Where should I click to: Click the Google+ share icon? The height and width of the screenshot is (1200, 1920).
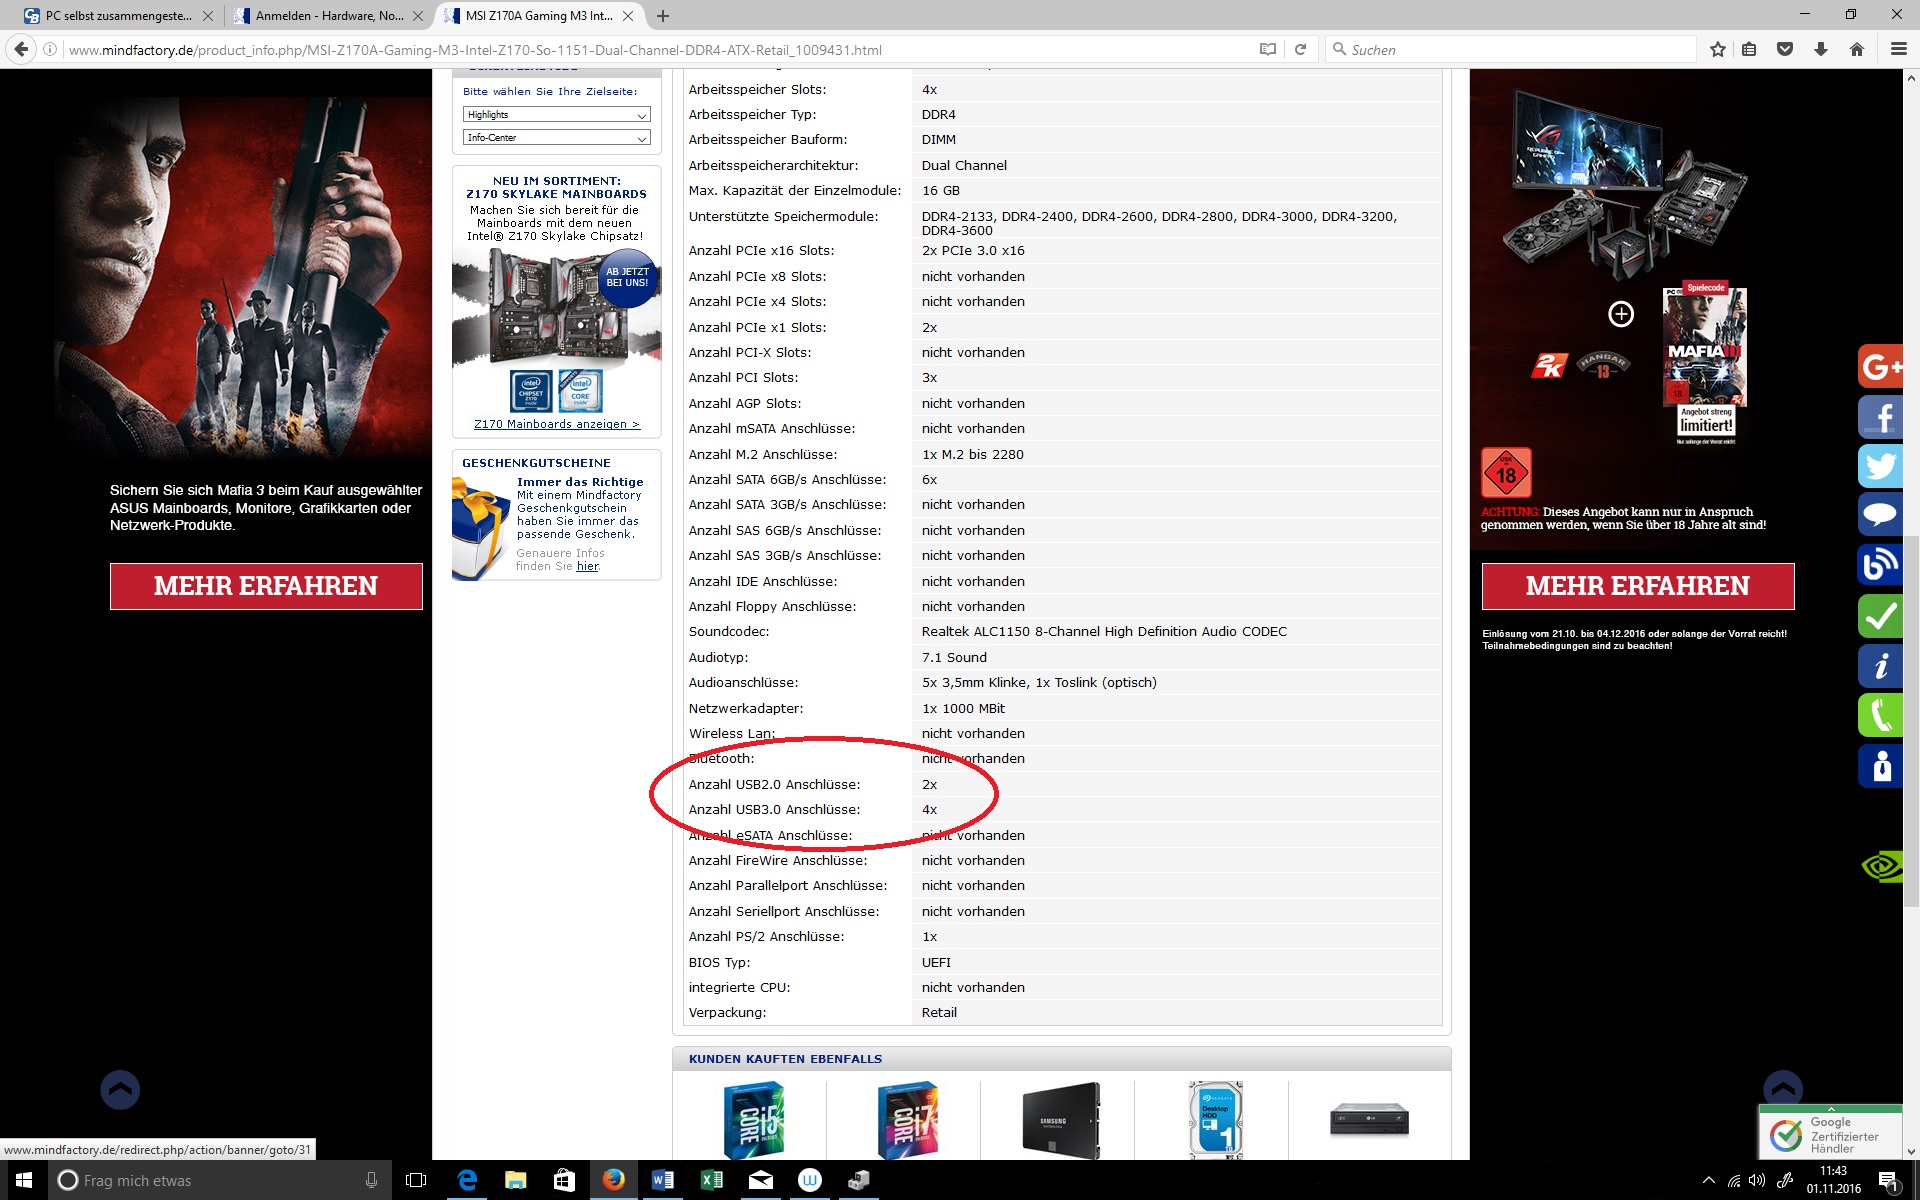click(x=1880, y=367)
